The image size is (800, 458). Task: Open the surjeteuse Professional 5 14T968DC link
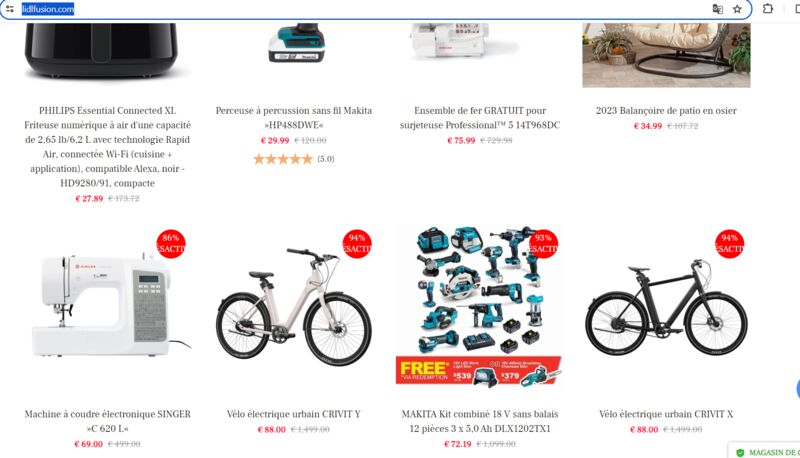click(x=480, y=117)
